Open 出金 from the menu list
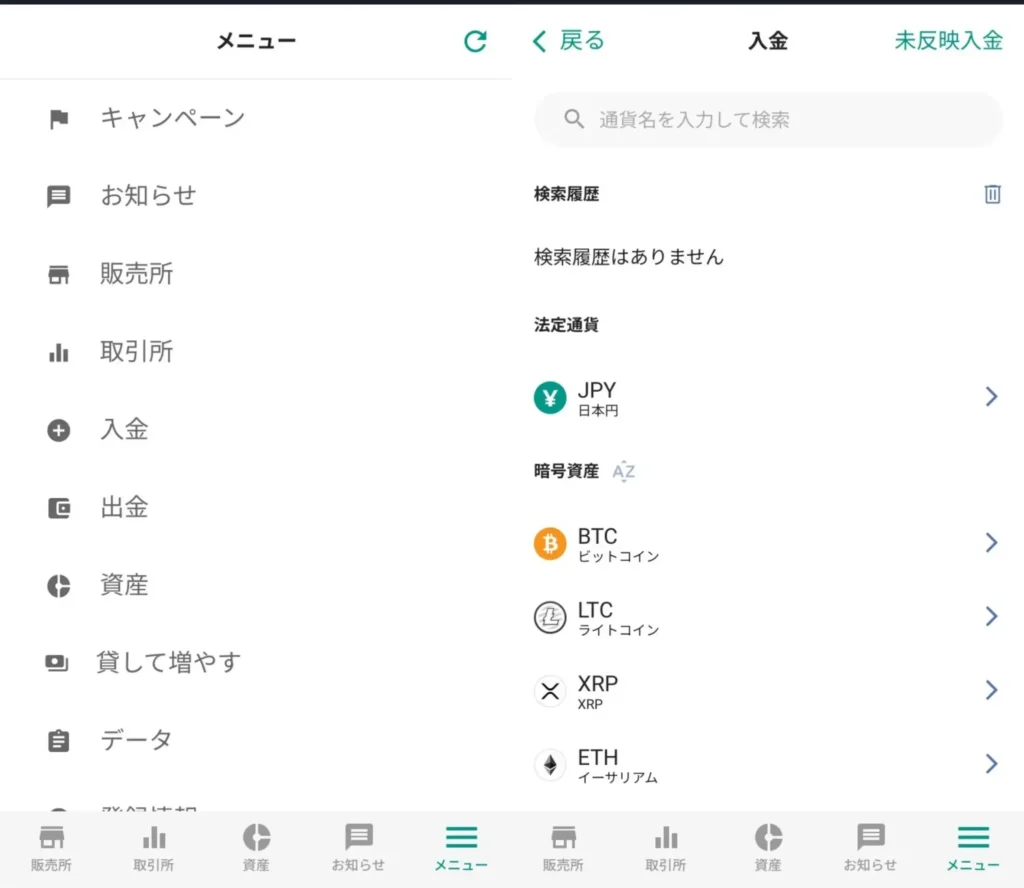This screenshot has height=888, width=1024. click(x=124, y=507)
